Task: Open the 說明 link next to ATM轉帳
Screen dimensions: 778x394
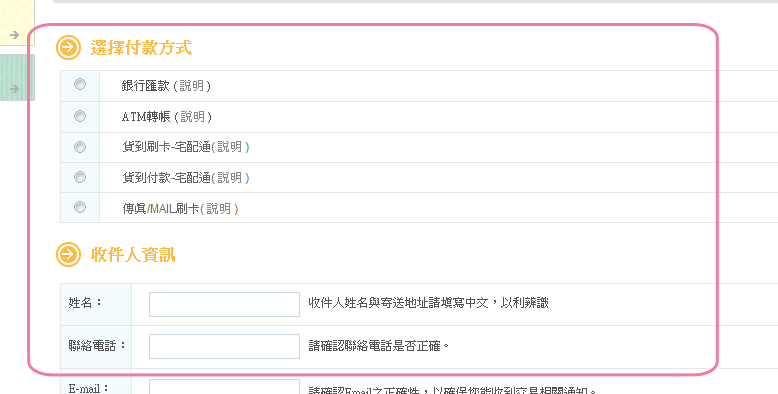Action: 193,117
